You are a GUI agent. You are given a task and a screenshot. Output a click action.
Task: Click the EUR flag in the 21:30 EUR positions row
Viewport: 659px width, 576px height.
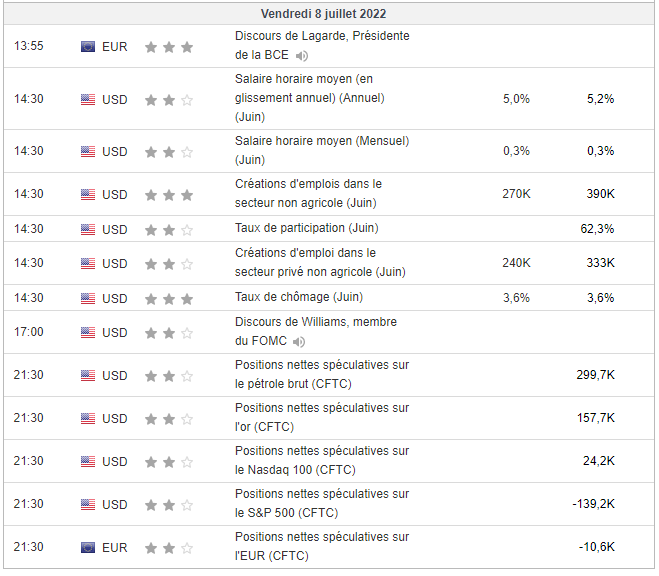click(x=88, y=548)
